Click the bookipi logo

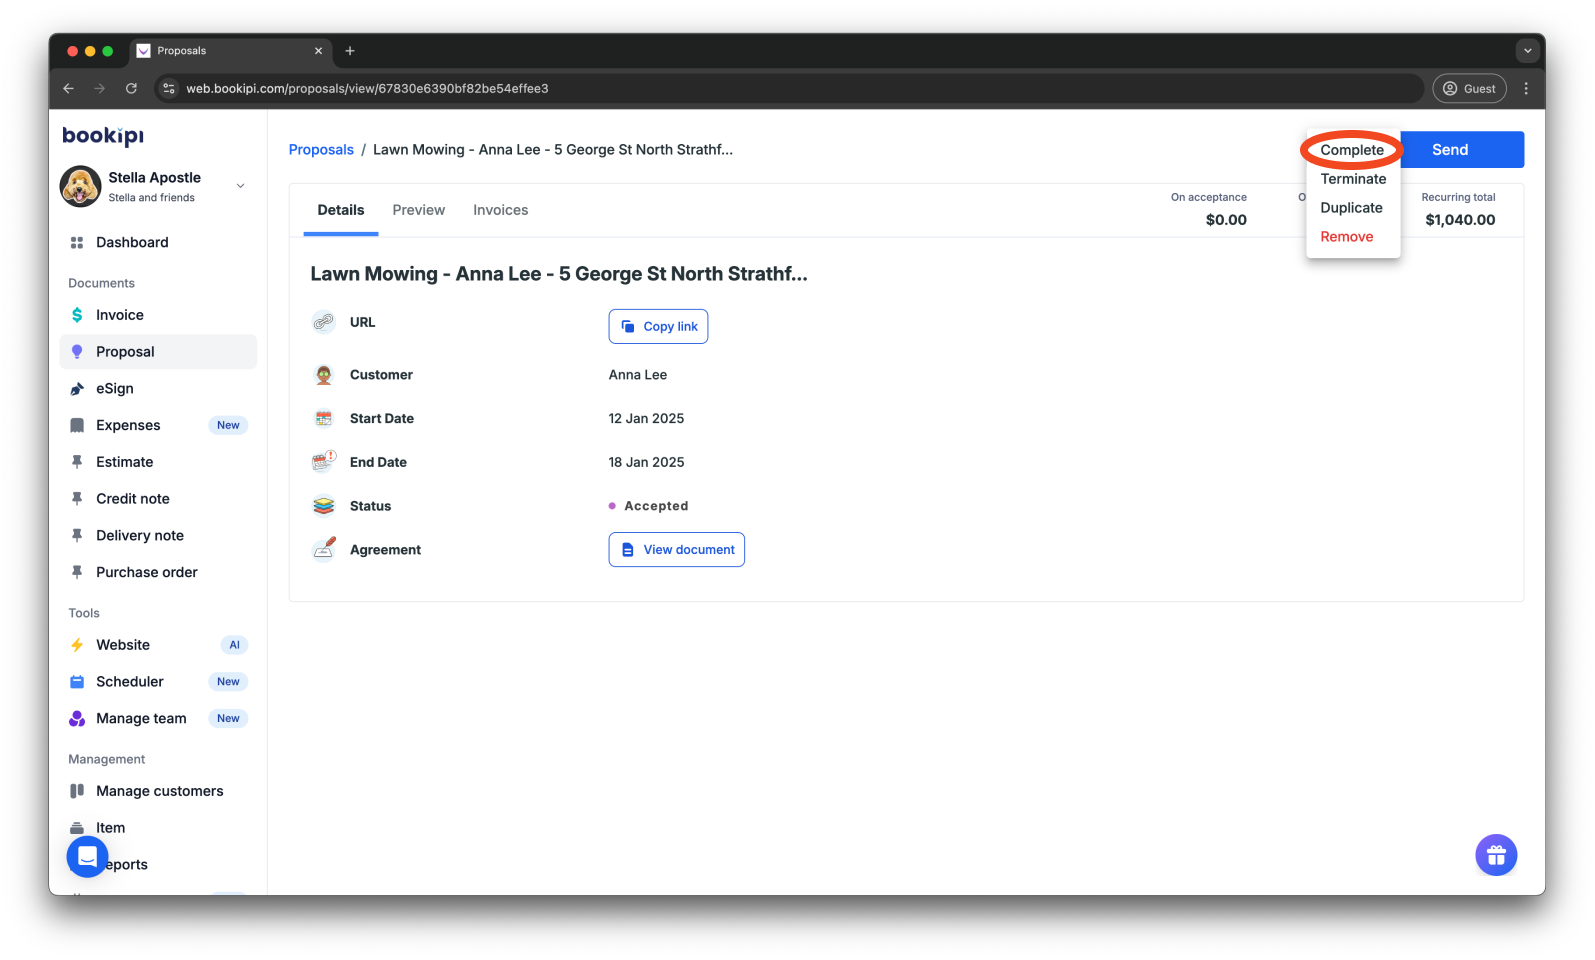[103, 136]
